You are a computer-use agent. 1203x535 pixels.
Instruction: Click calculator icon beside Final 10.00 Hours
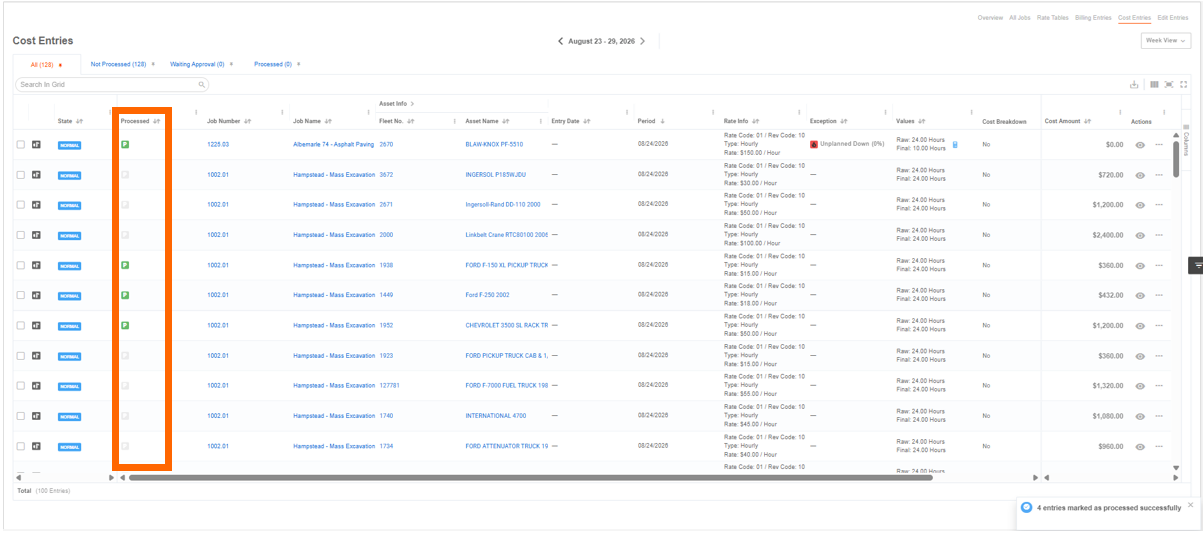coord(955,146)
